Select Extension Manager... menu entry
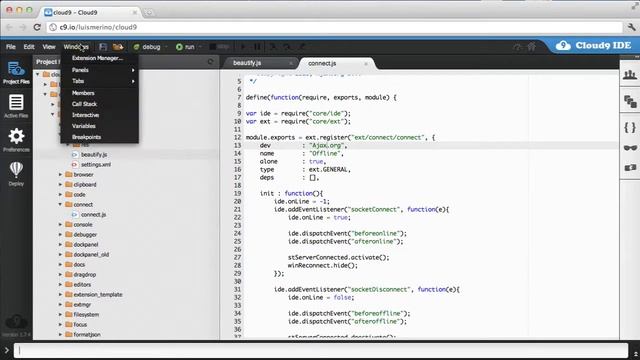This screenshot has width=640, height=360. [x=100, y=58]
